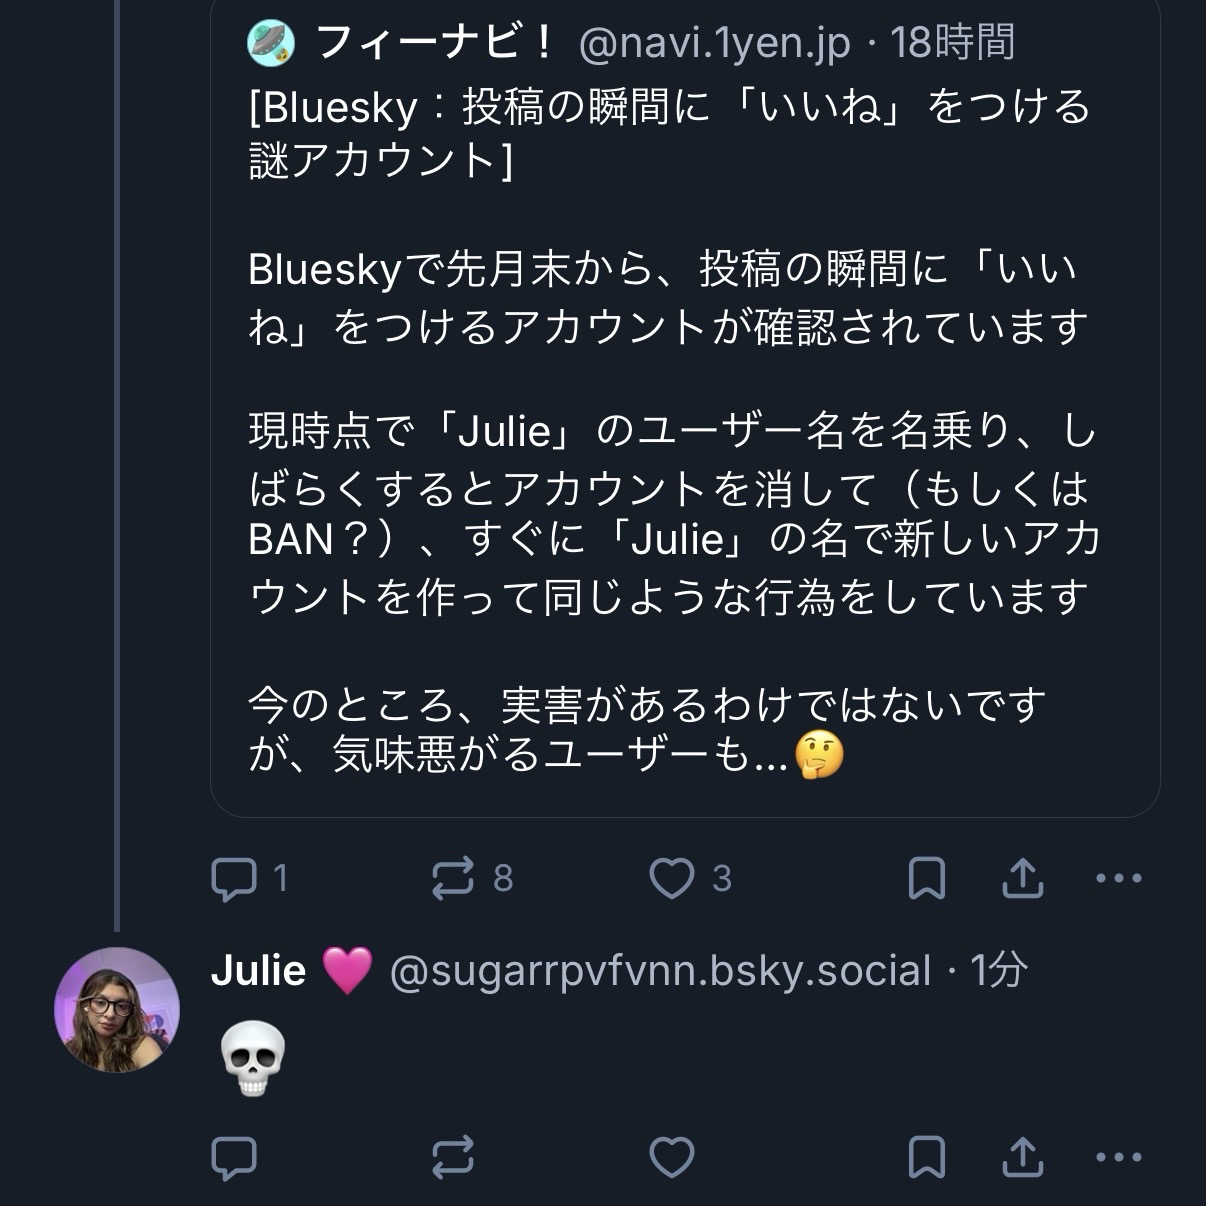Image resolution: width=1206 pixels, height=1206 pixels.
Task: Reply to Julie's skull emoji post
Action: [x=235, y=1159]
